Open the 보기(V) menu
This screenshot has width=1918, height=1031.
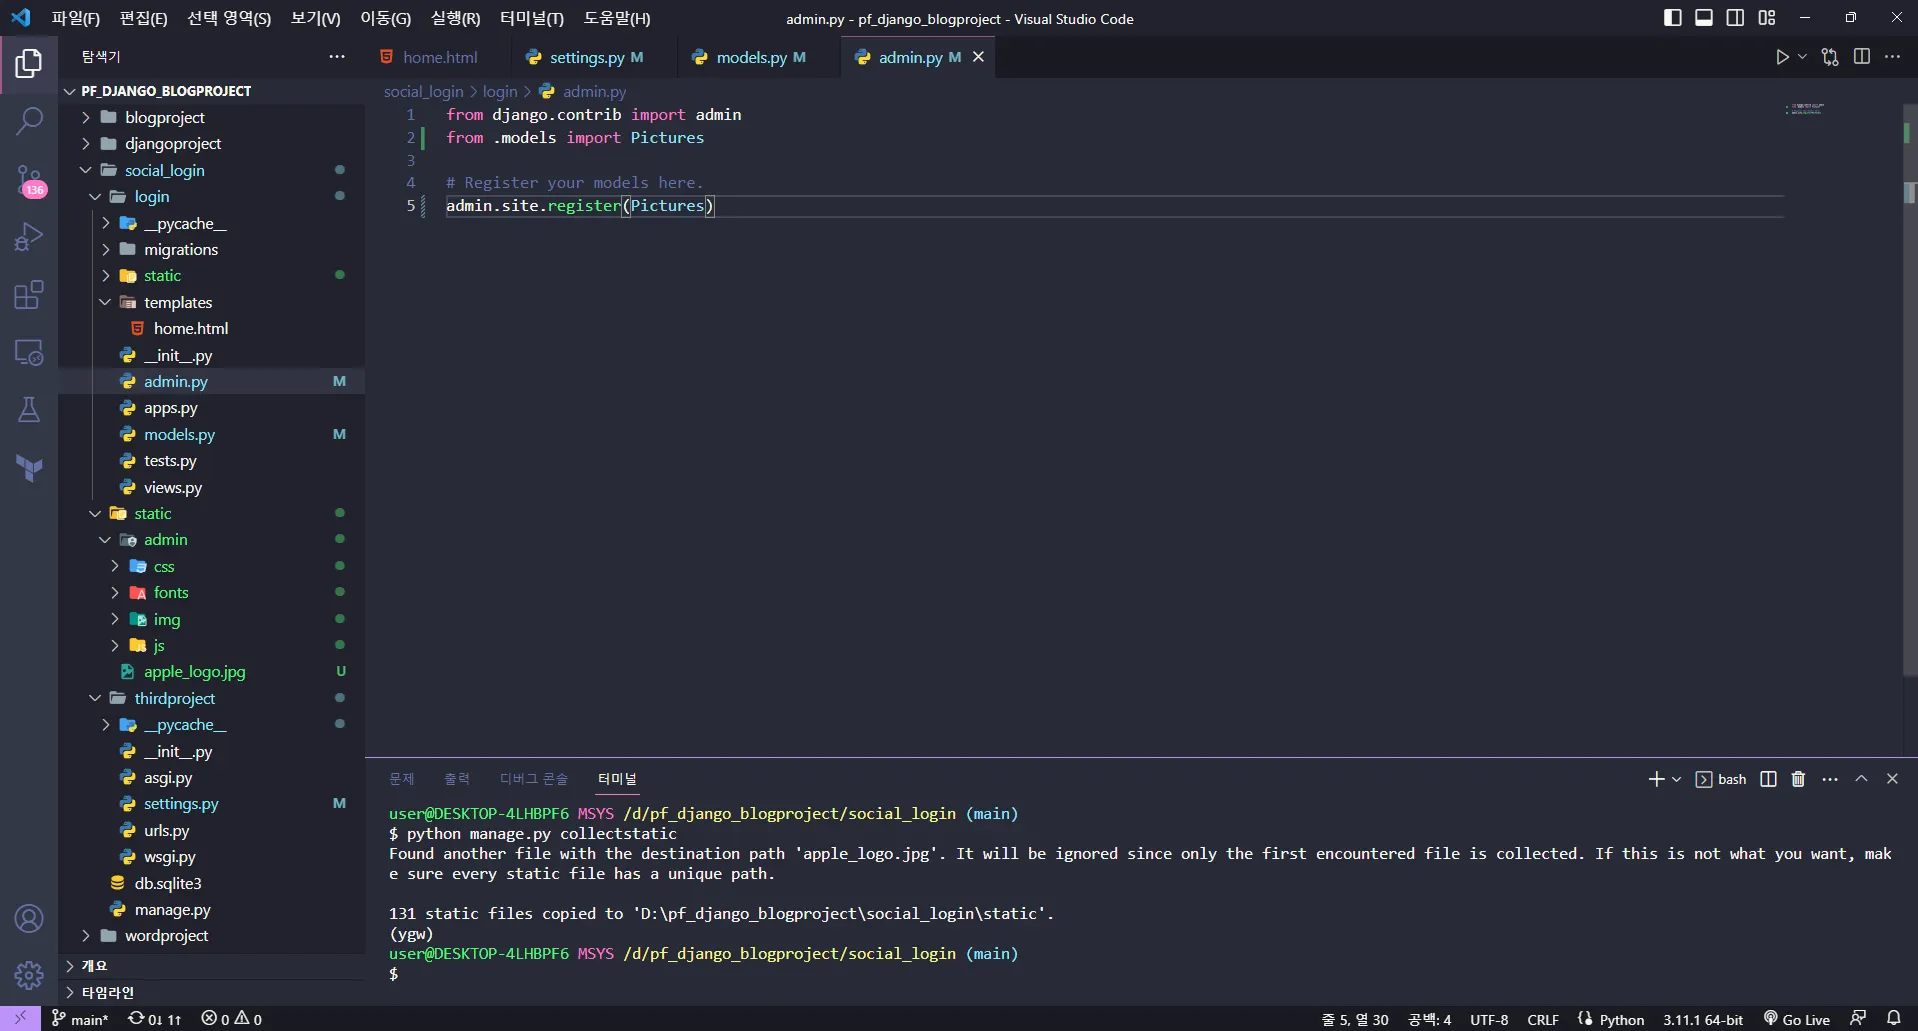[x=316, y=18]
